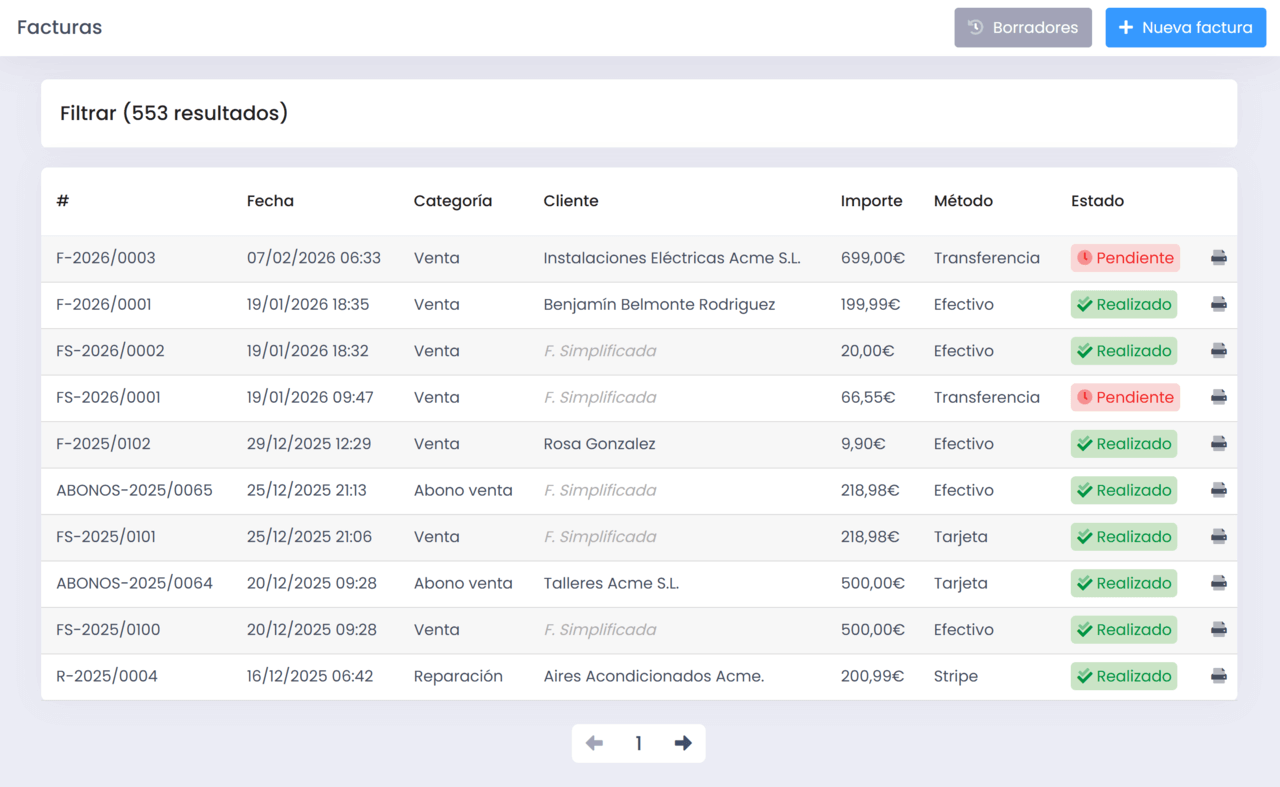Print invoice F-2026/0001 for Benjamín Belmonte
This screenshot has width=1280, height=787.
click(x=1218, y=304)
